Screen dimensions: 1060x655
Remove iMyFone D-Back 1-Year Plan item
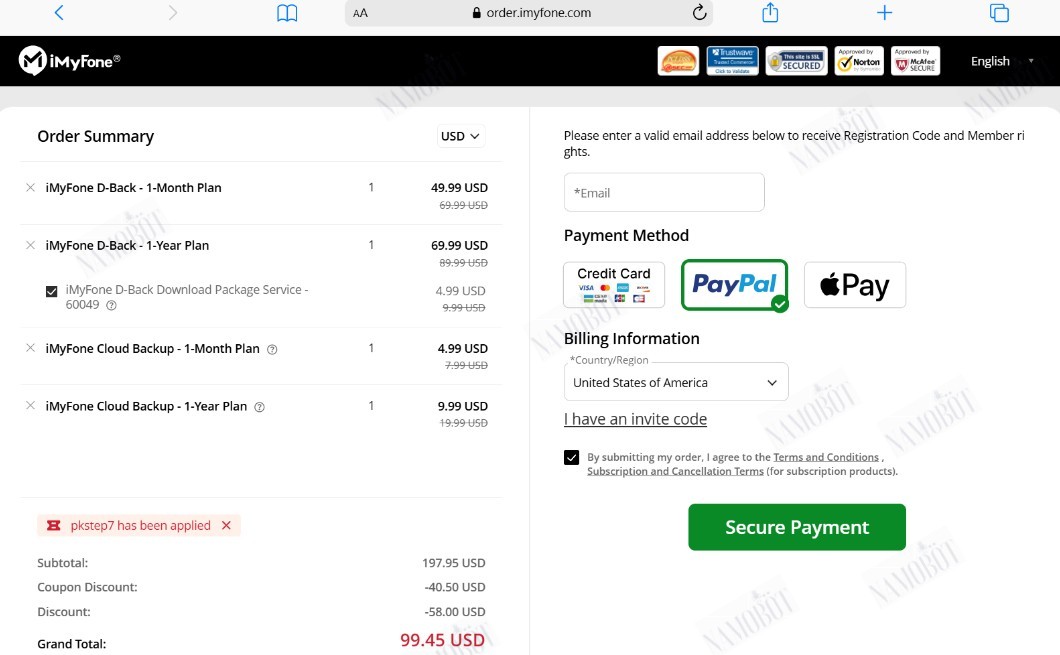point(30,245)
